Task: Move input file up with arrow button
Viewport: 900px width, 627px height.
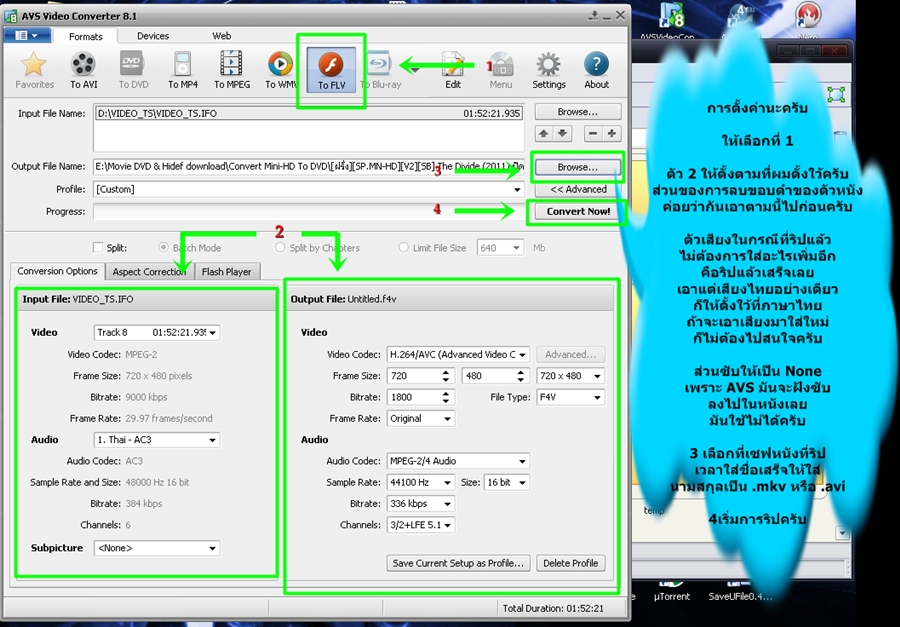Action: click(544, 134)
